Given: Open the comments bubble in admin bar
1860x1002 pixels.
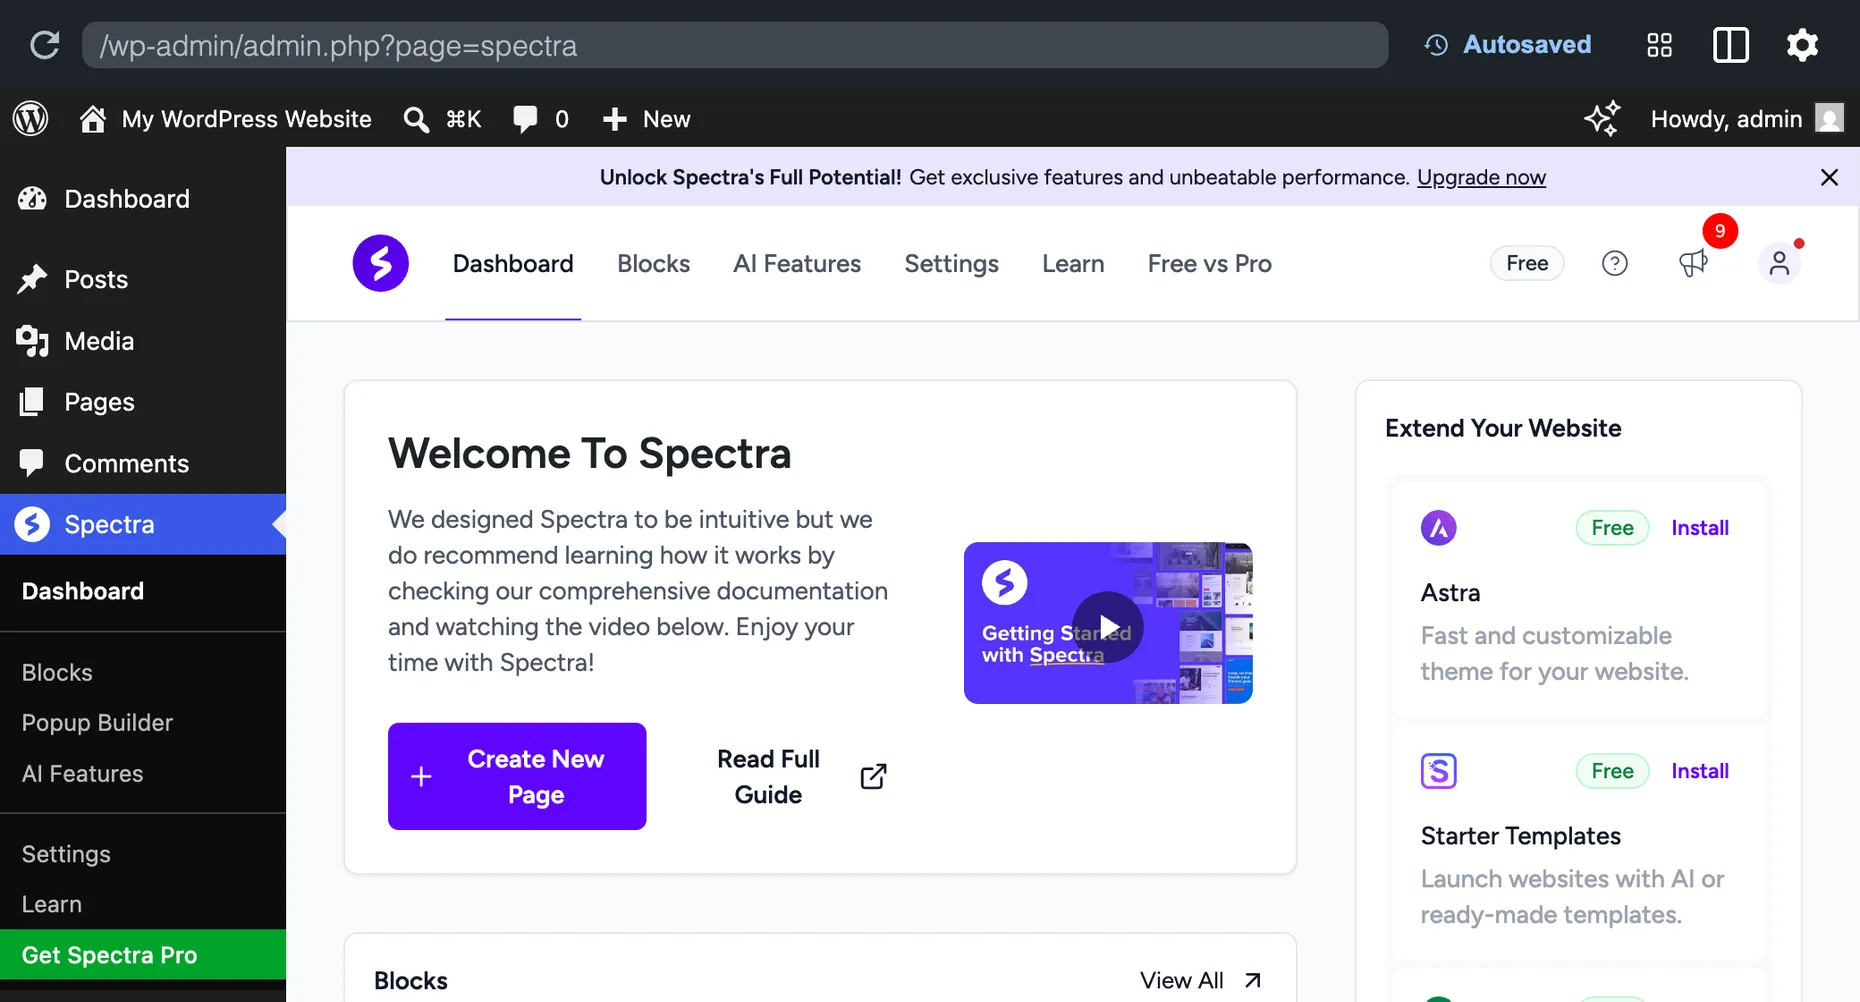Looking at the screenshot, I should click(525, 119).
